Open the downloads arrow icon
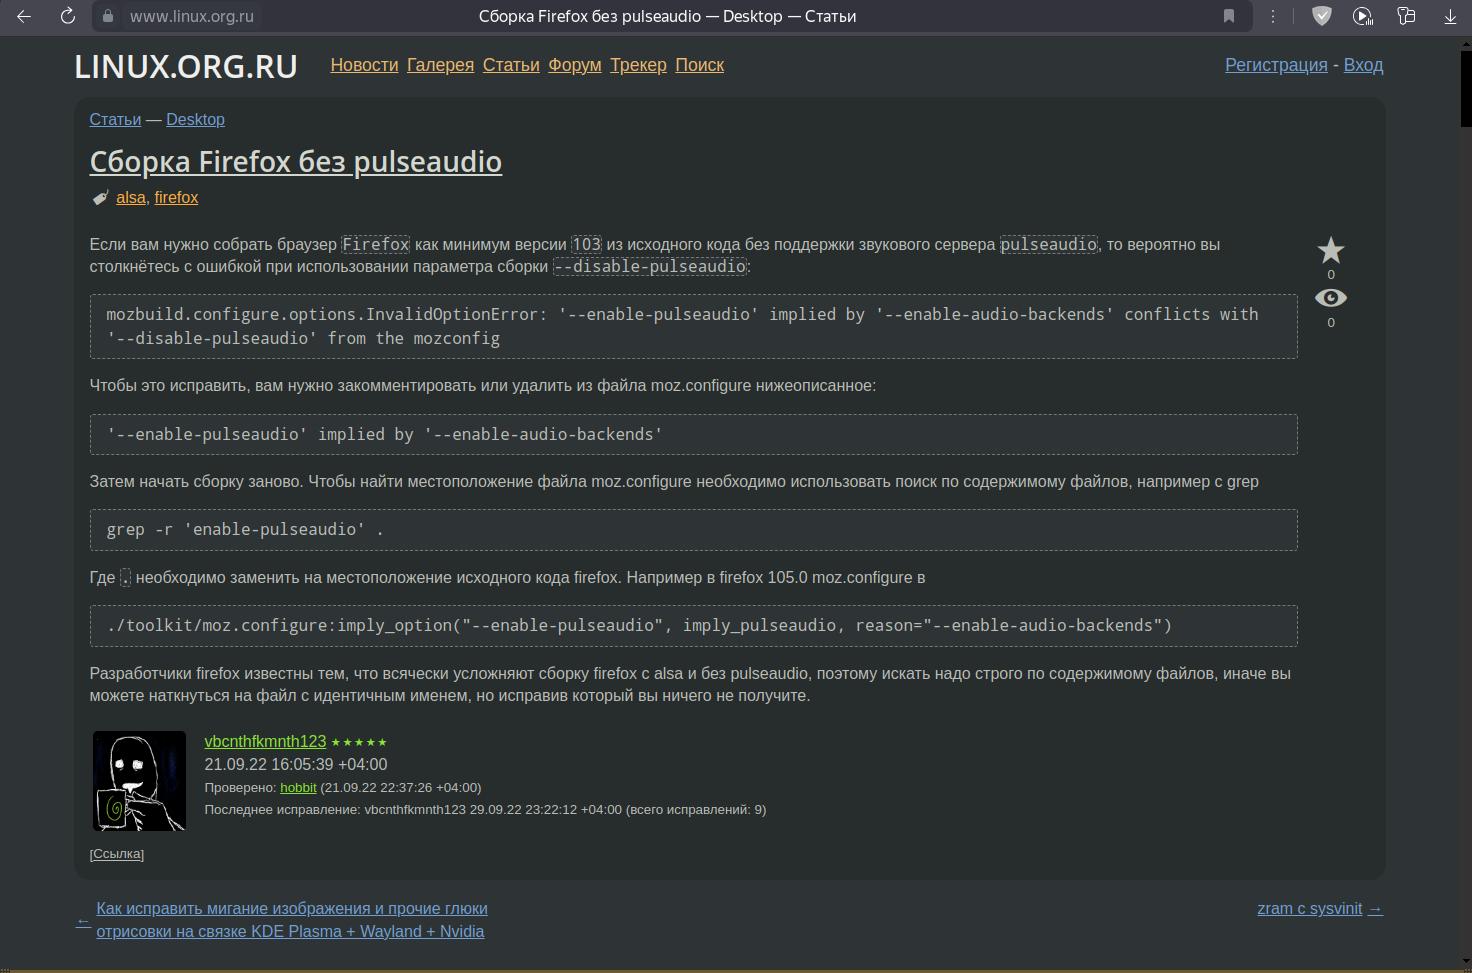The image size is (1472, 973). point(1450,16)
